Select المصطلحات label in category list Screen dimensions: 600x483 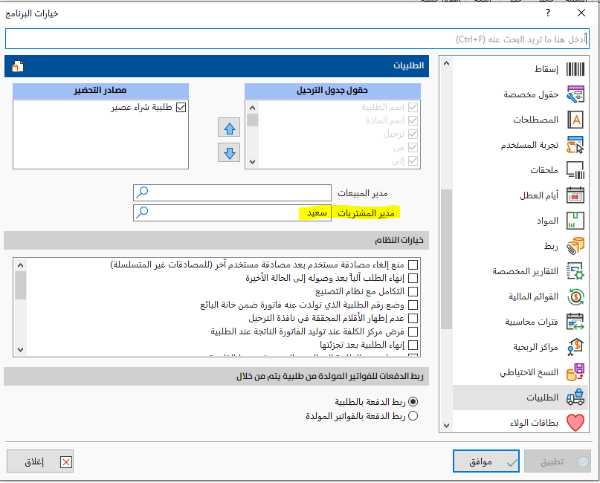pyautogui.click(x=536, y=120)
